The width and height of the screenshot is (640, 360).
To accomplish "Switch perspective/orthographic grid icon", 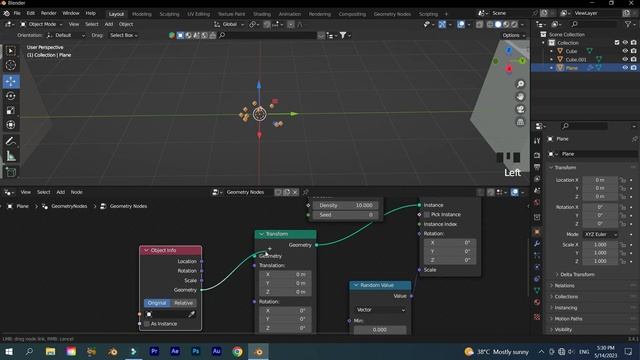I will point(520,122).
